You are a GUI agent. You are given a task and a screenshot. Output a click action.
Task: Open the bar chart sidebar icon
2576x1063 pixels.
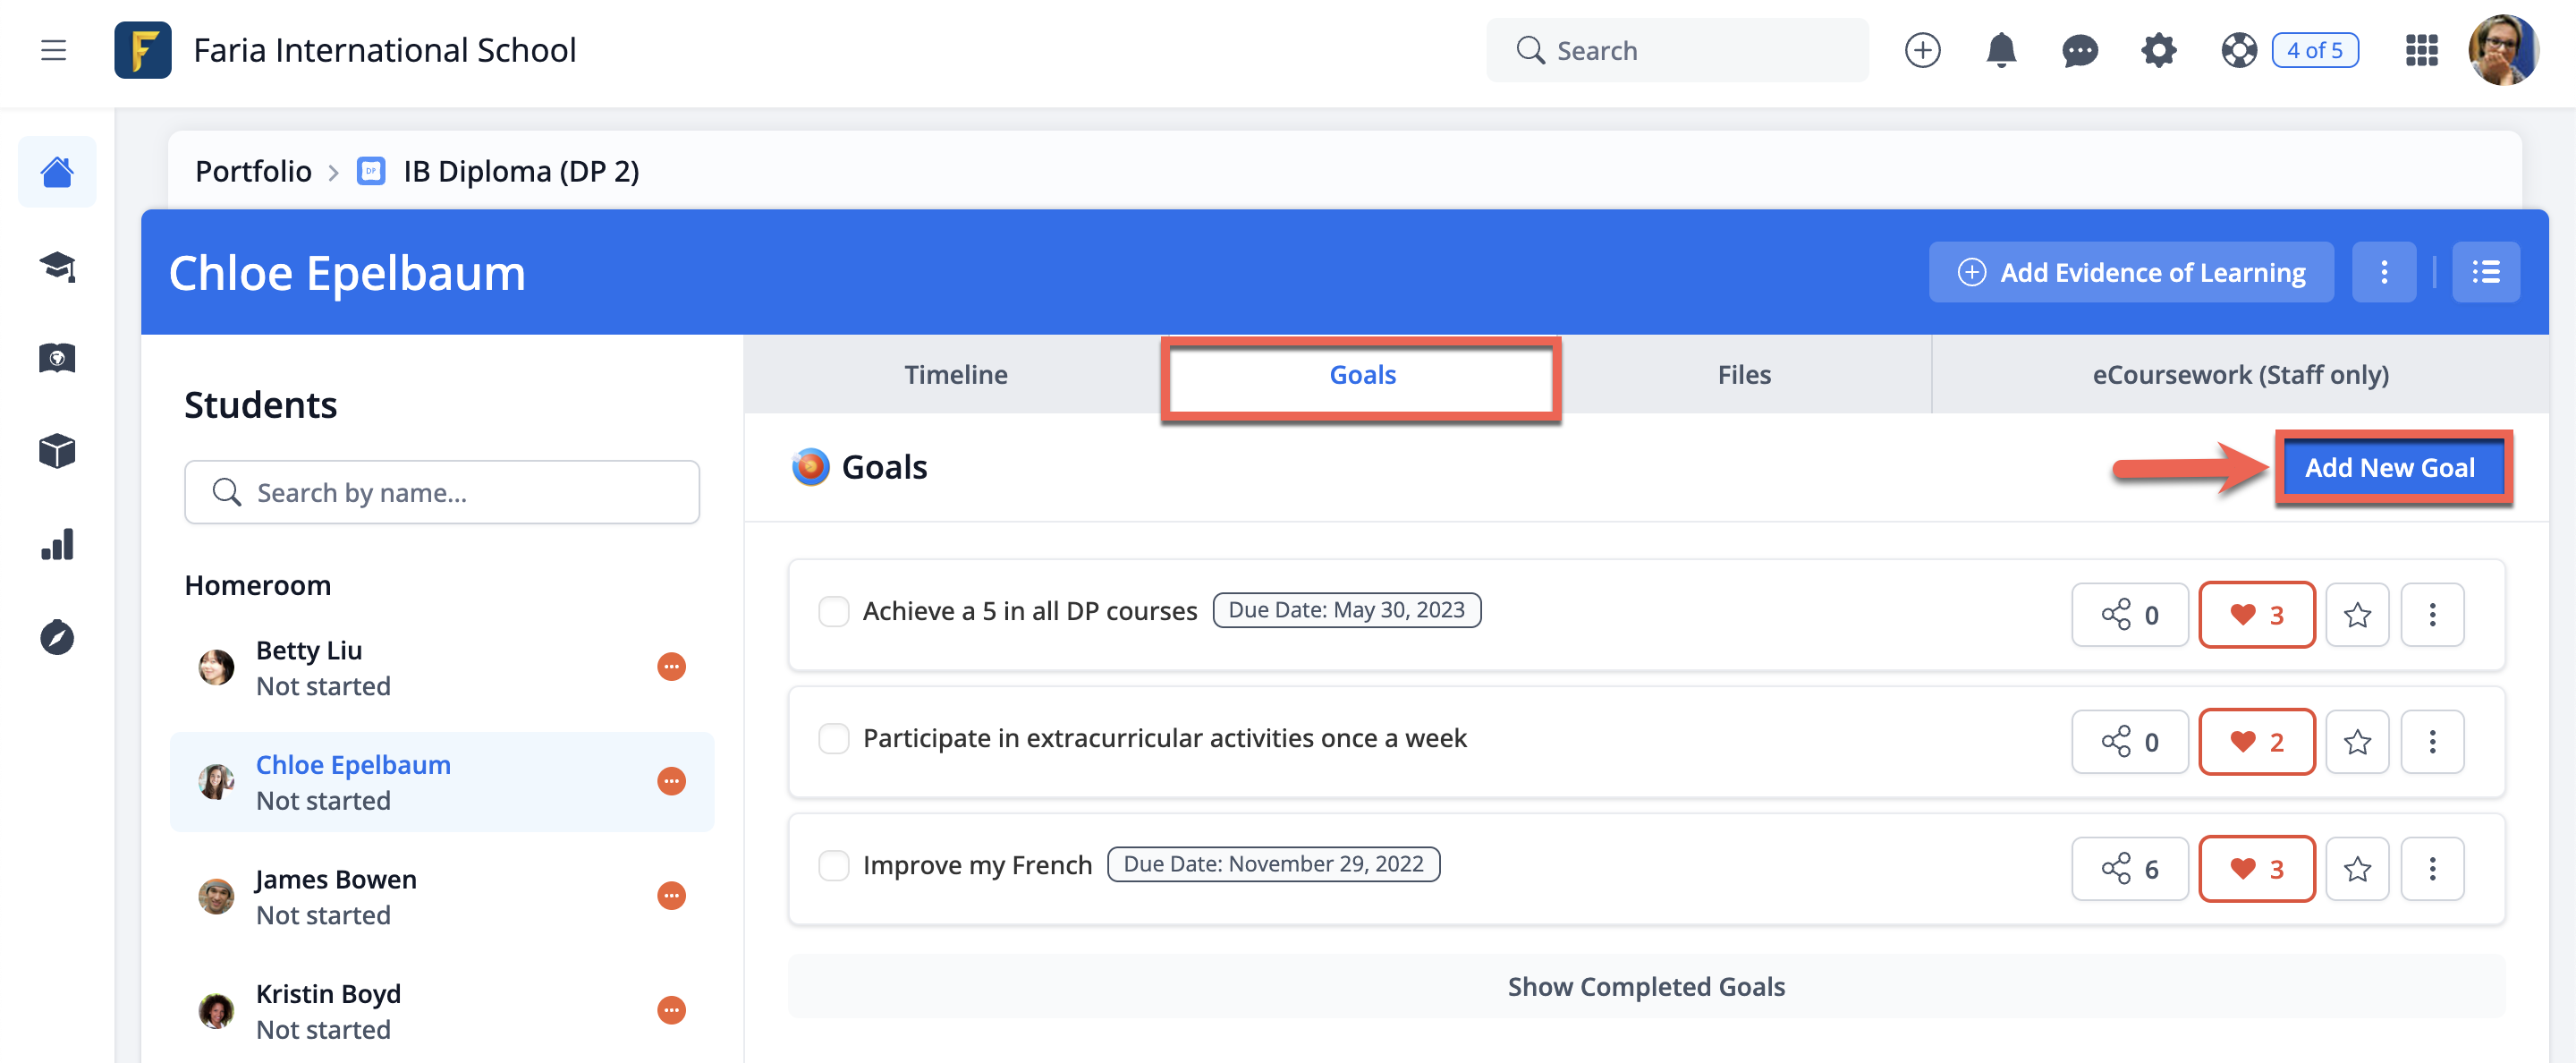(x=57, y=545)
